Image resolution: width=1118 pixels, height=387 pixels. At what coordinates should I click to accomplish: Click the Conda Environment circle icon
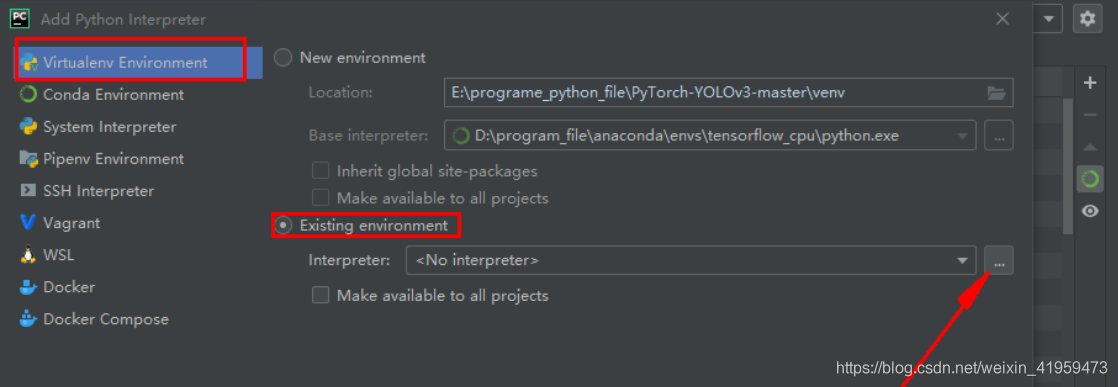pos(29,95)
